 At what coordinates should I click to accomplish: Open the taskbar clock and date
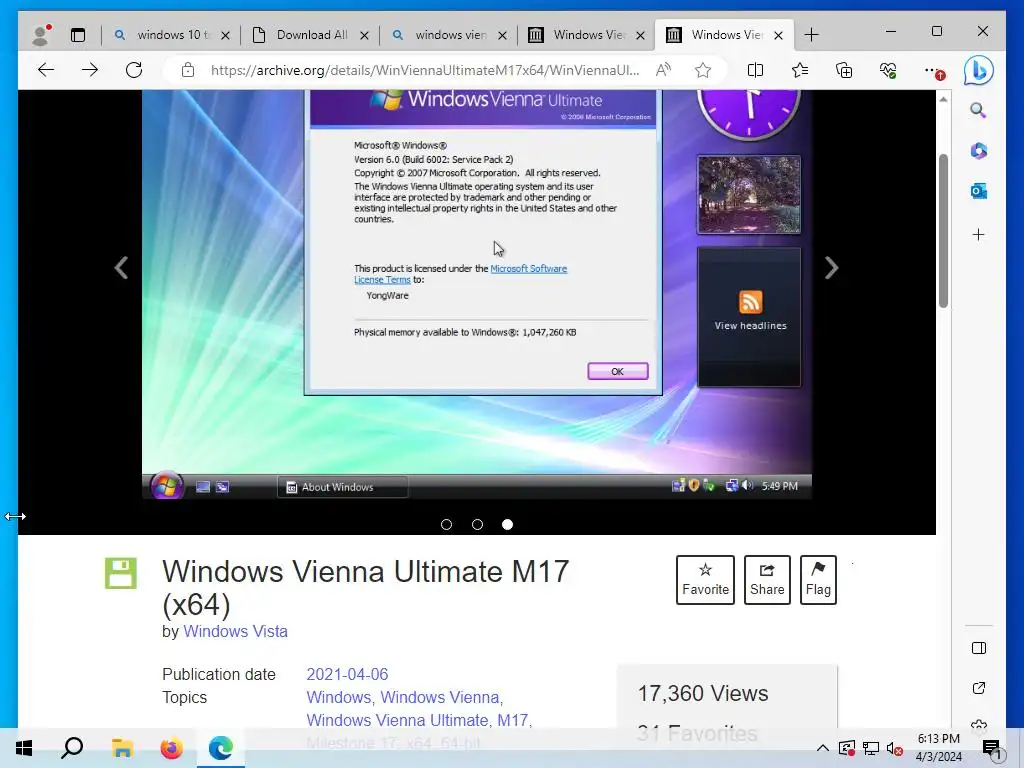tap(938, 748)
